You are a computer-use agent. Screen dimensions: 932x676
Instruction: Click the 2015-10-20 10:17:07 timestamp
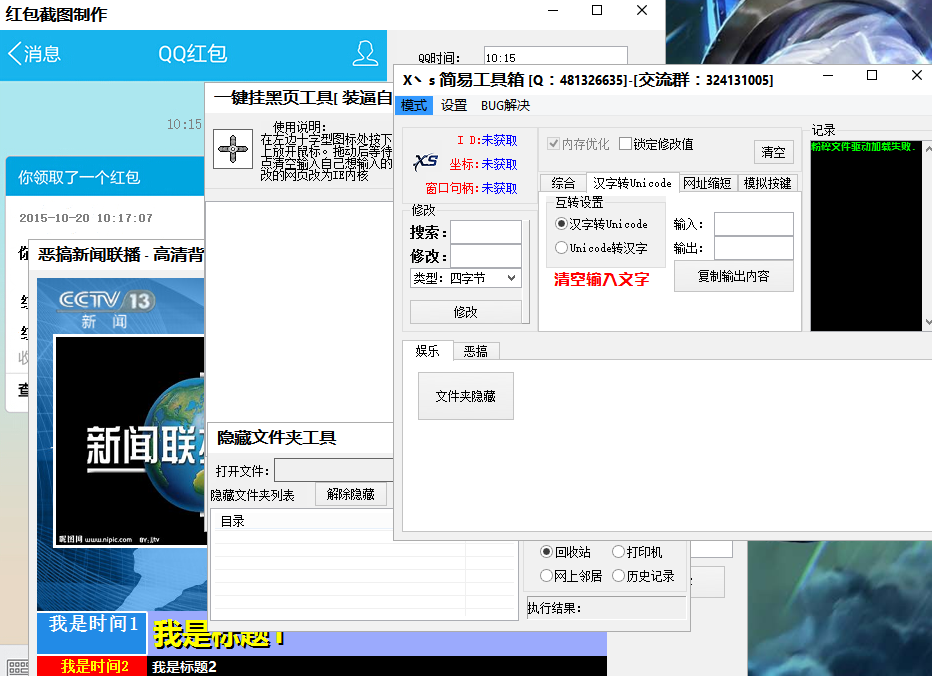point(86,218)
